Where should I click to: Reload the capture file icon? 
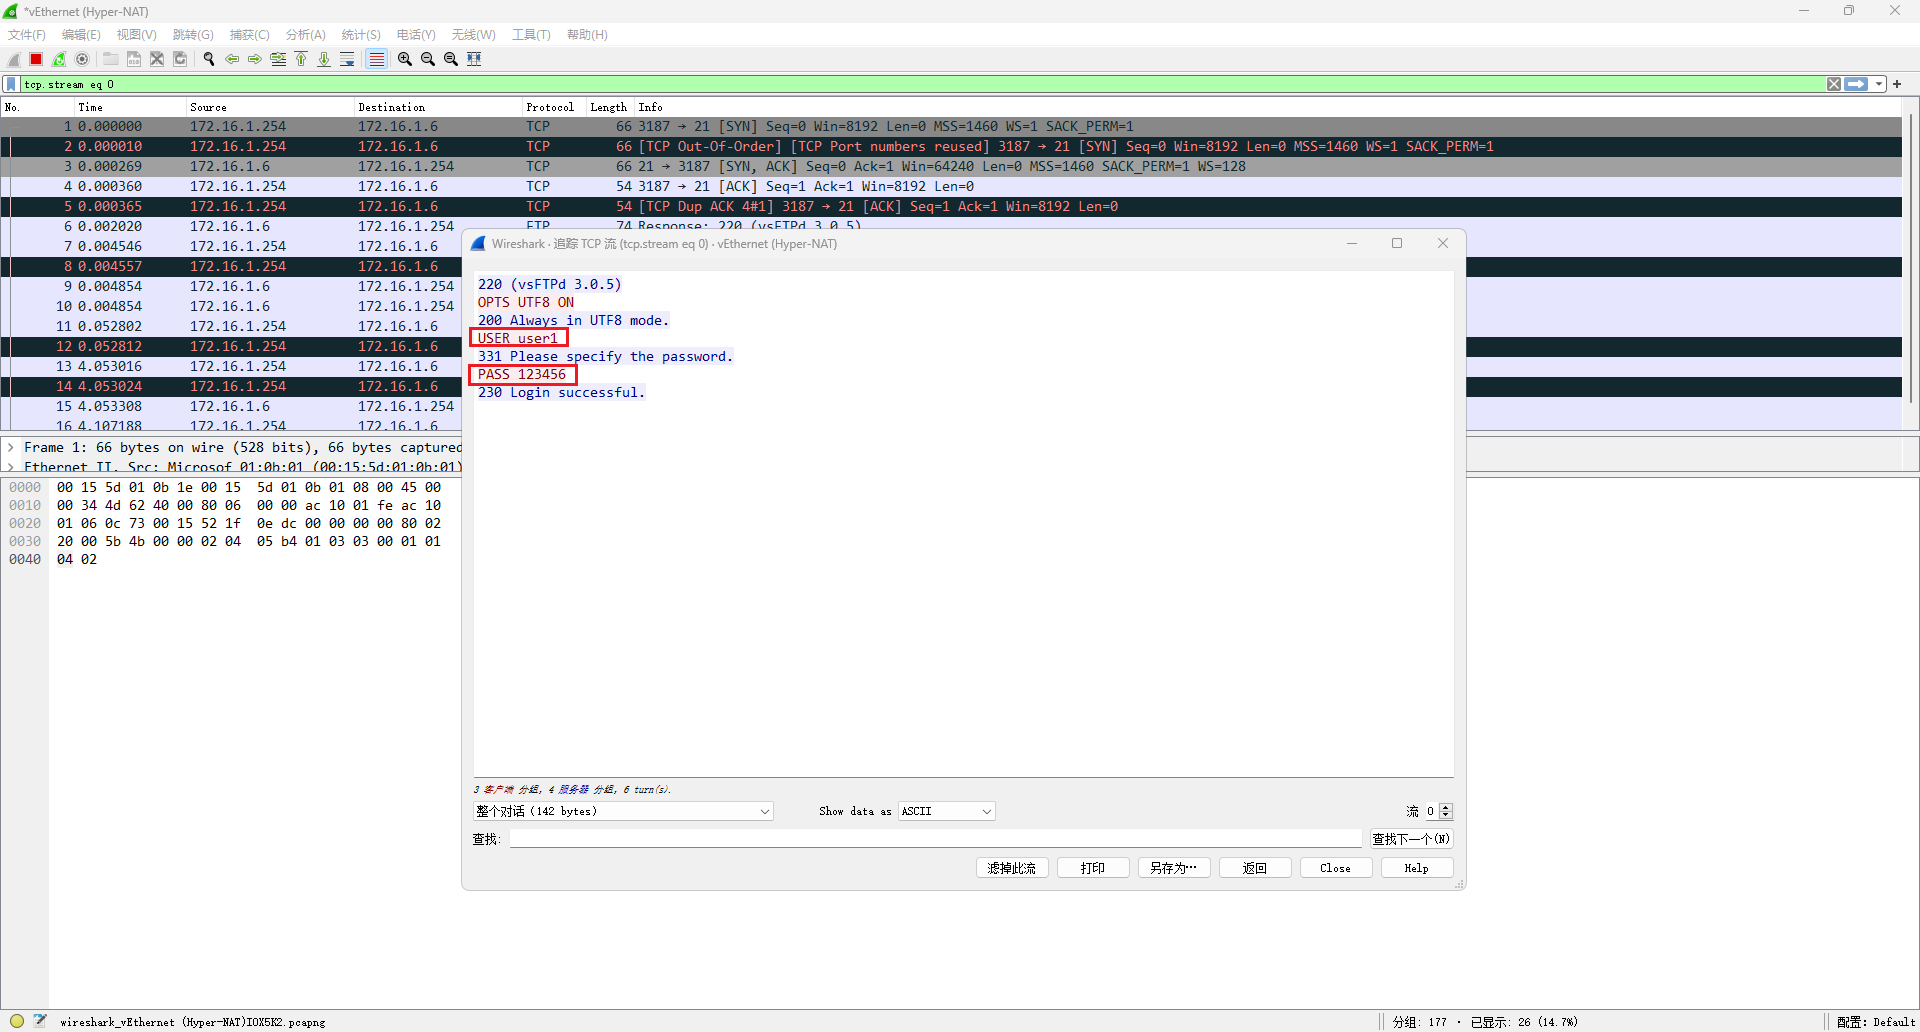(x=180, y=59)
